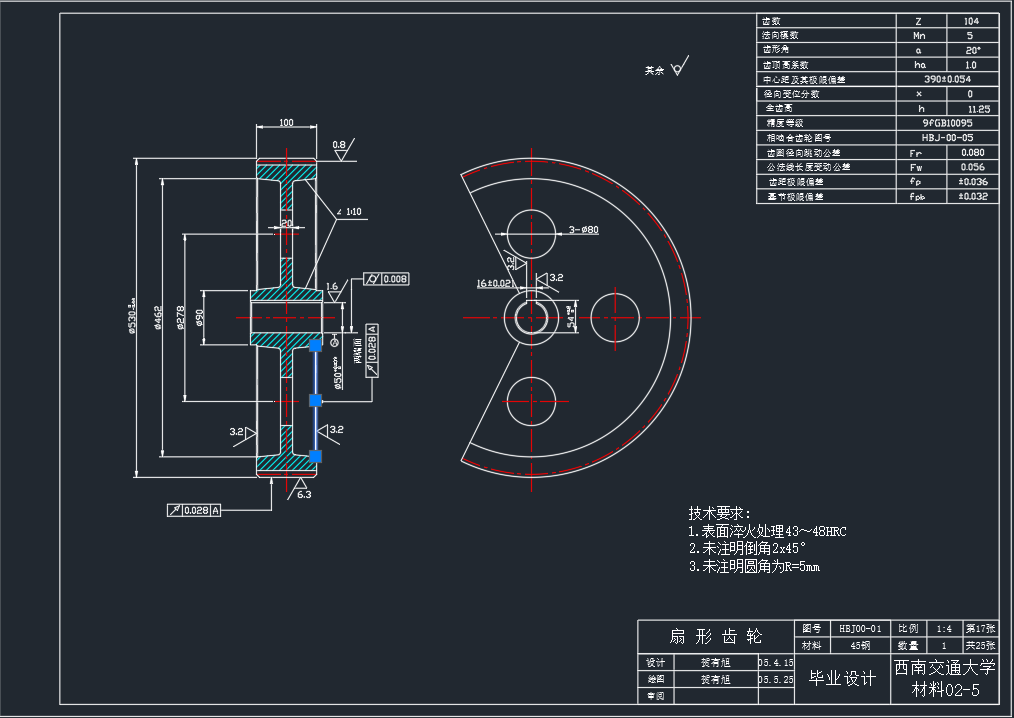Click the ±0.032 fpb deviation value

pyautogui.click(x=973, y=196)
